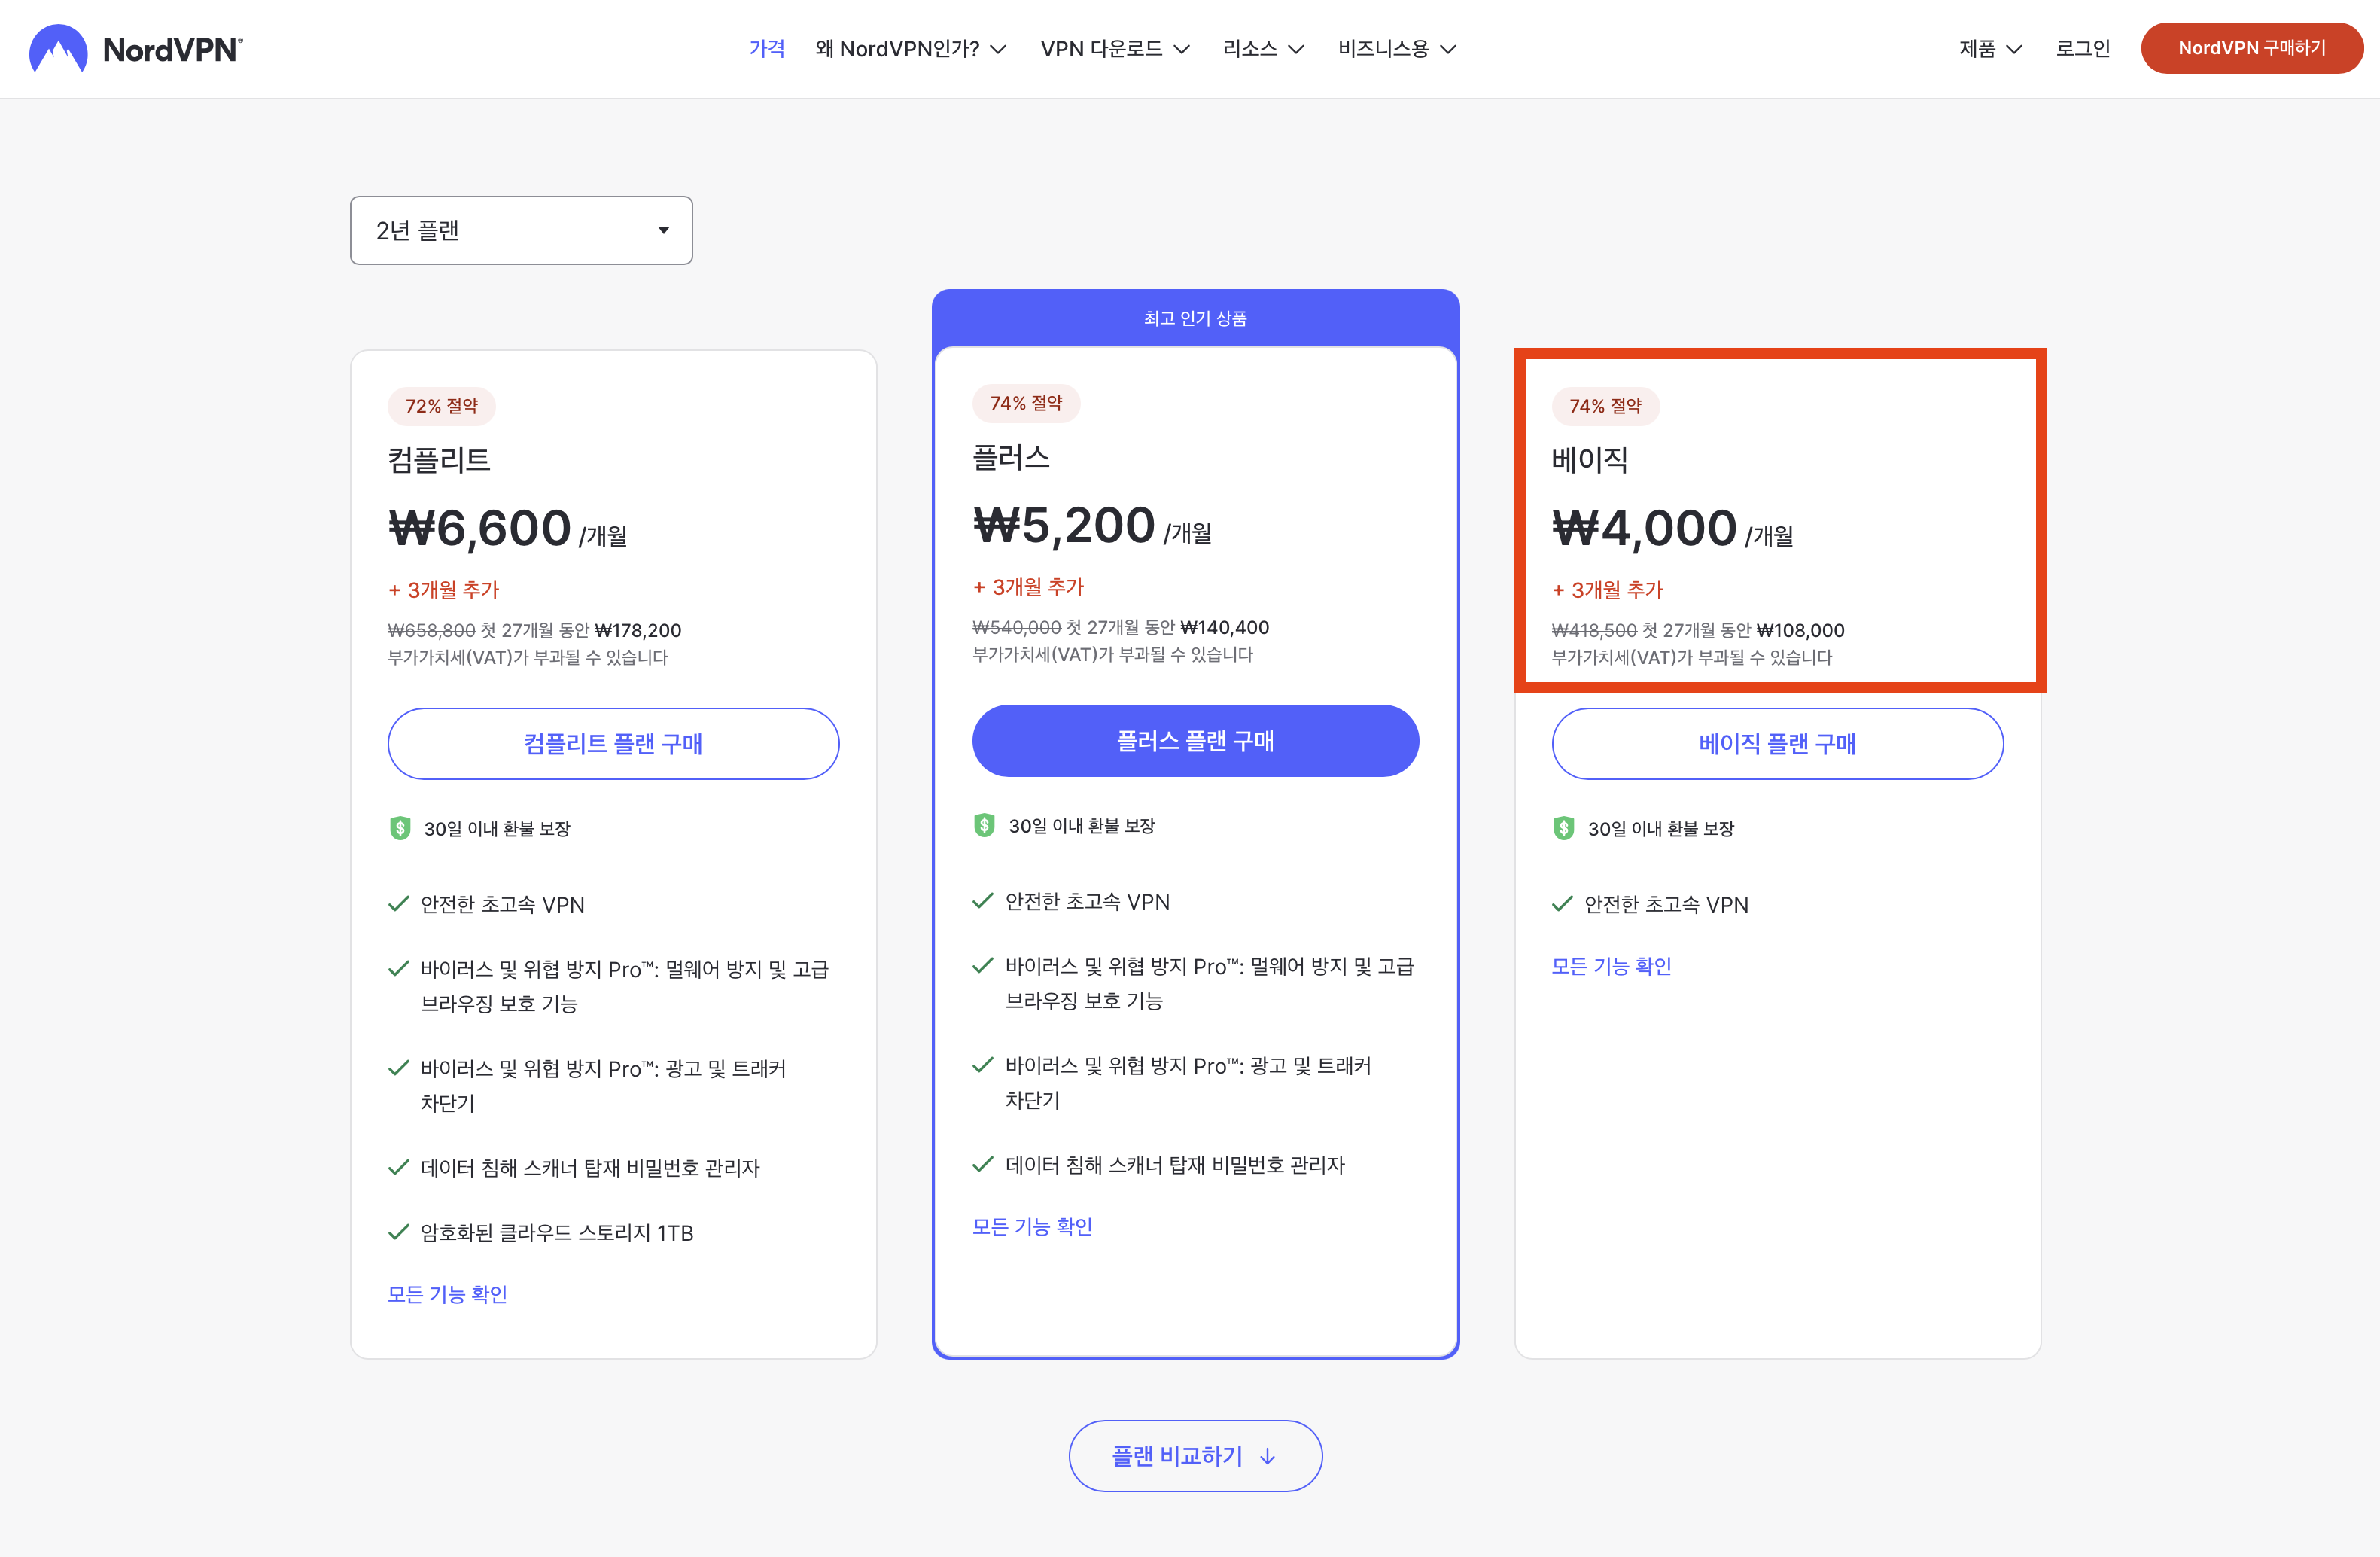Viewport: 2380px width, 1557px height.
Task: Click the red NordVPN 구매하기 button
Action: pyautogui.click(x=2251, y=48)
